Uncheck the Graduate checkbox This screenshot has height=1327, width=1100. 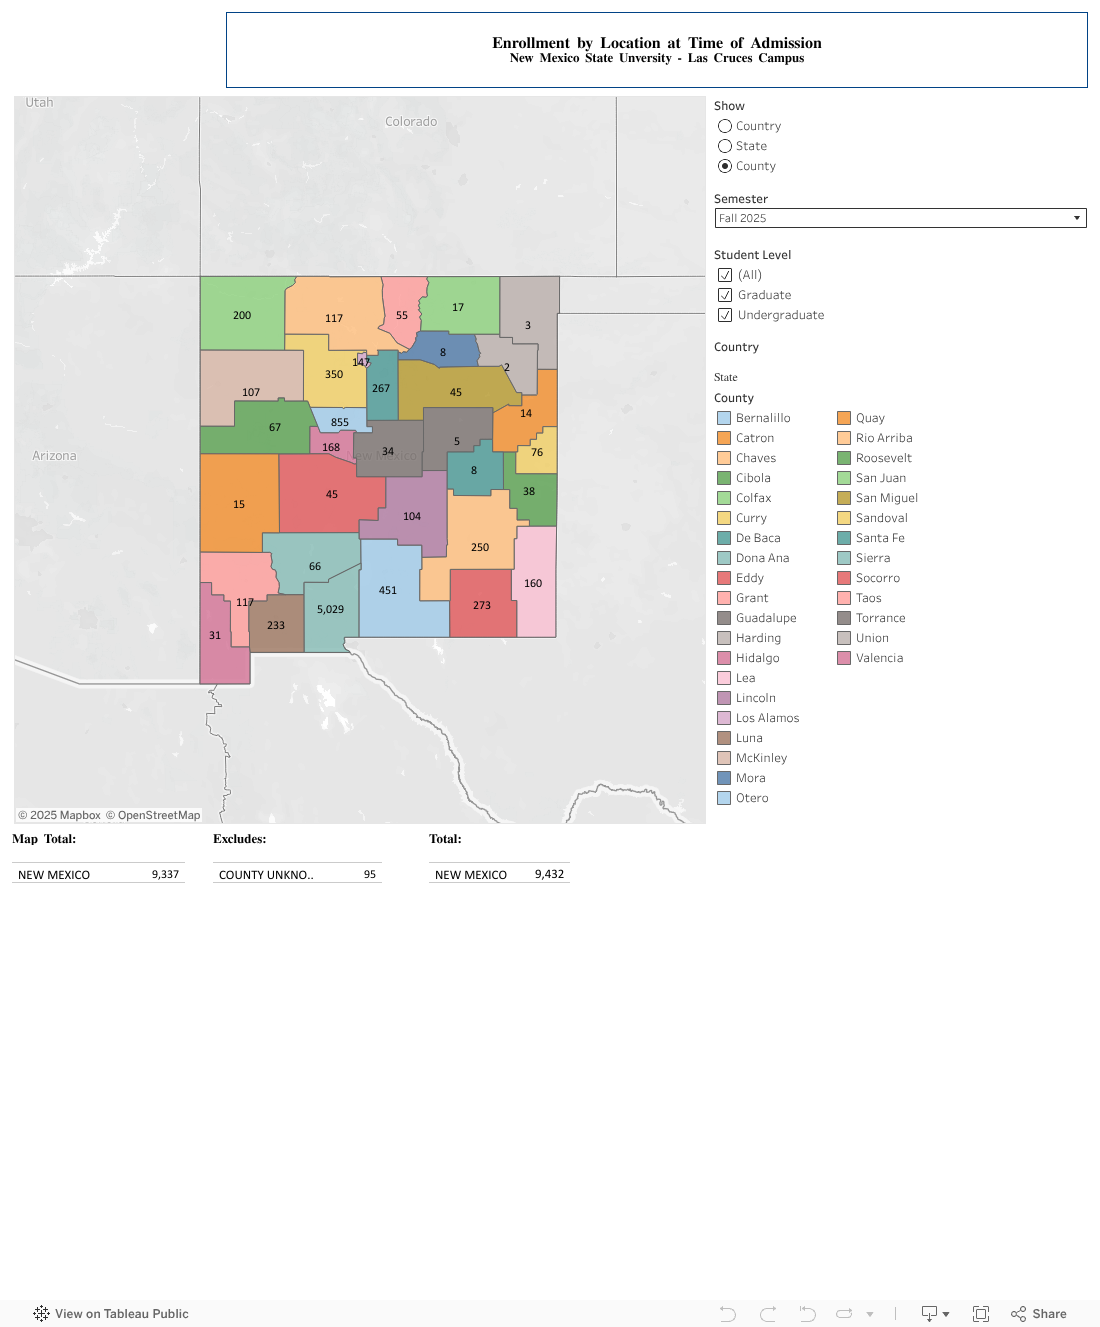725,295
